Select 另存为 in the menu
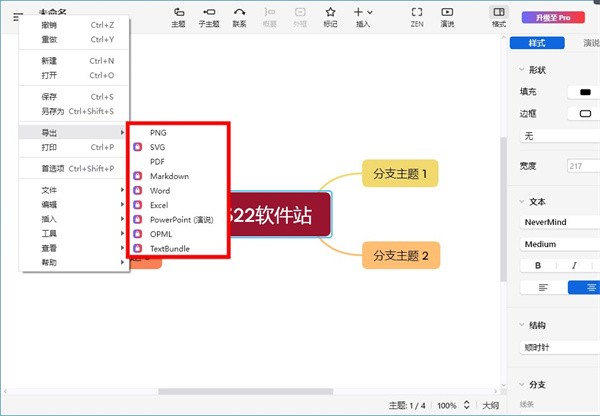Image resolution: width=600 pixels, height=416 pixels. 52,111
